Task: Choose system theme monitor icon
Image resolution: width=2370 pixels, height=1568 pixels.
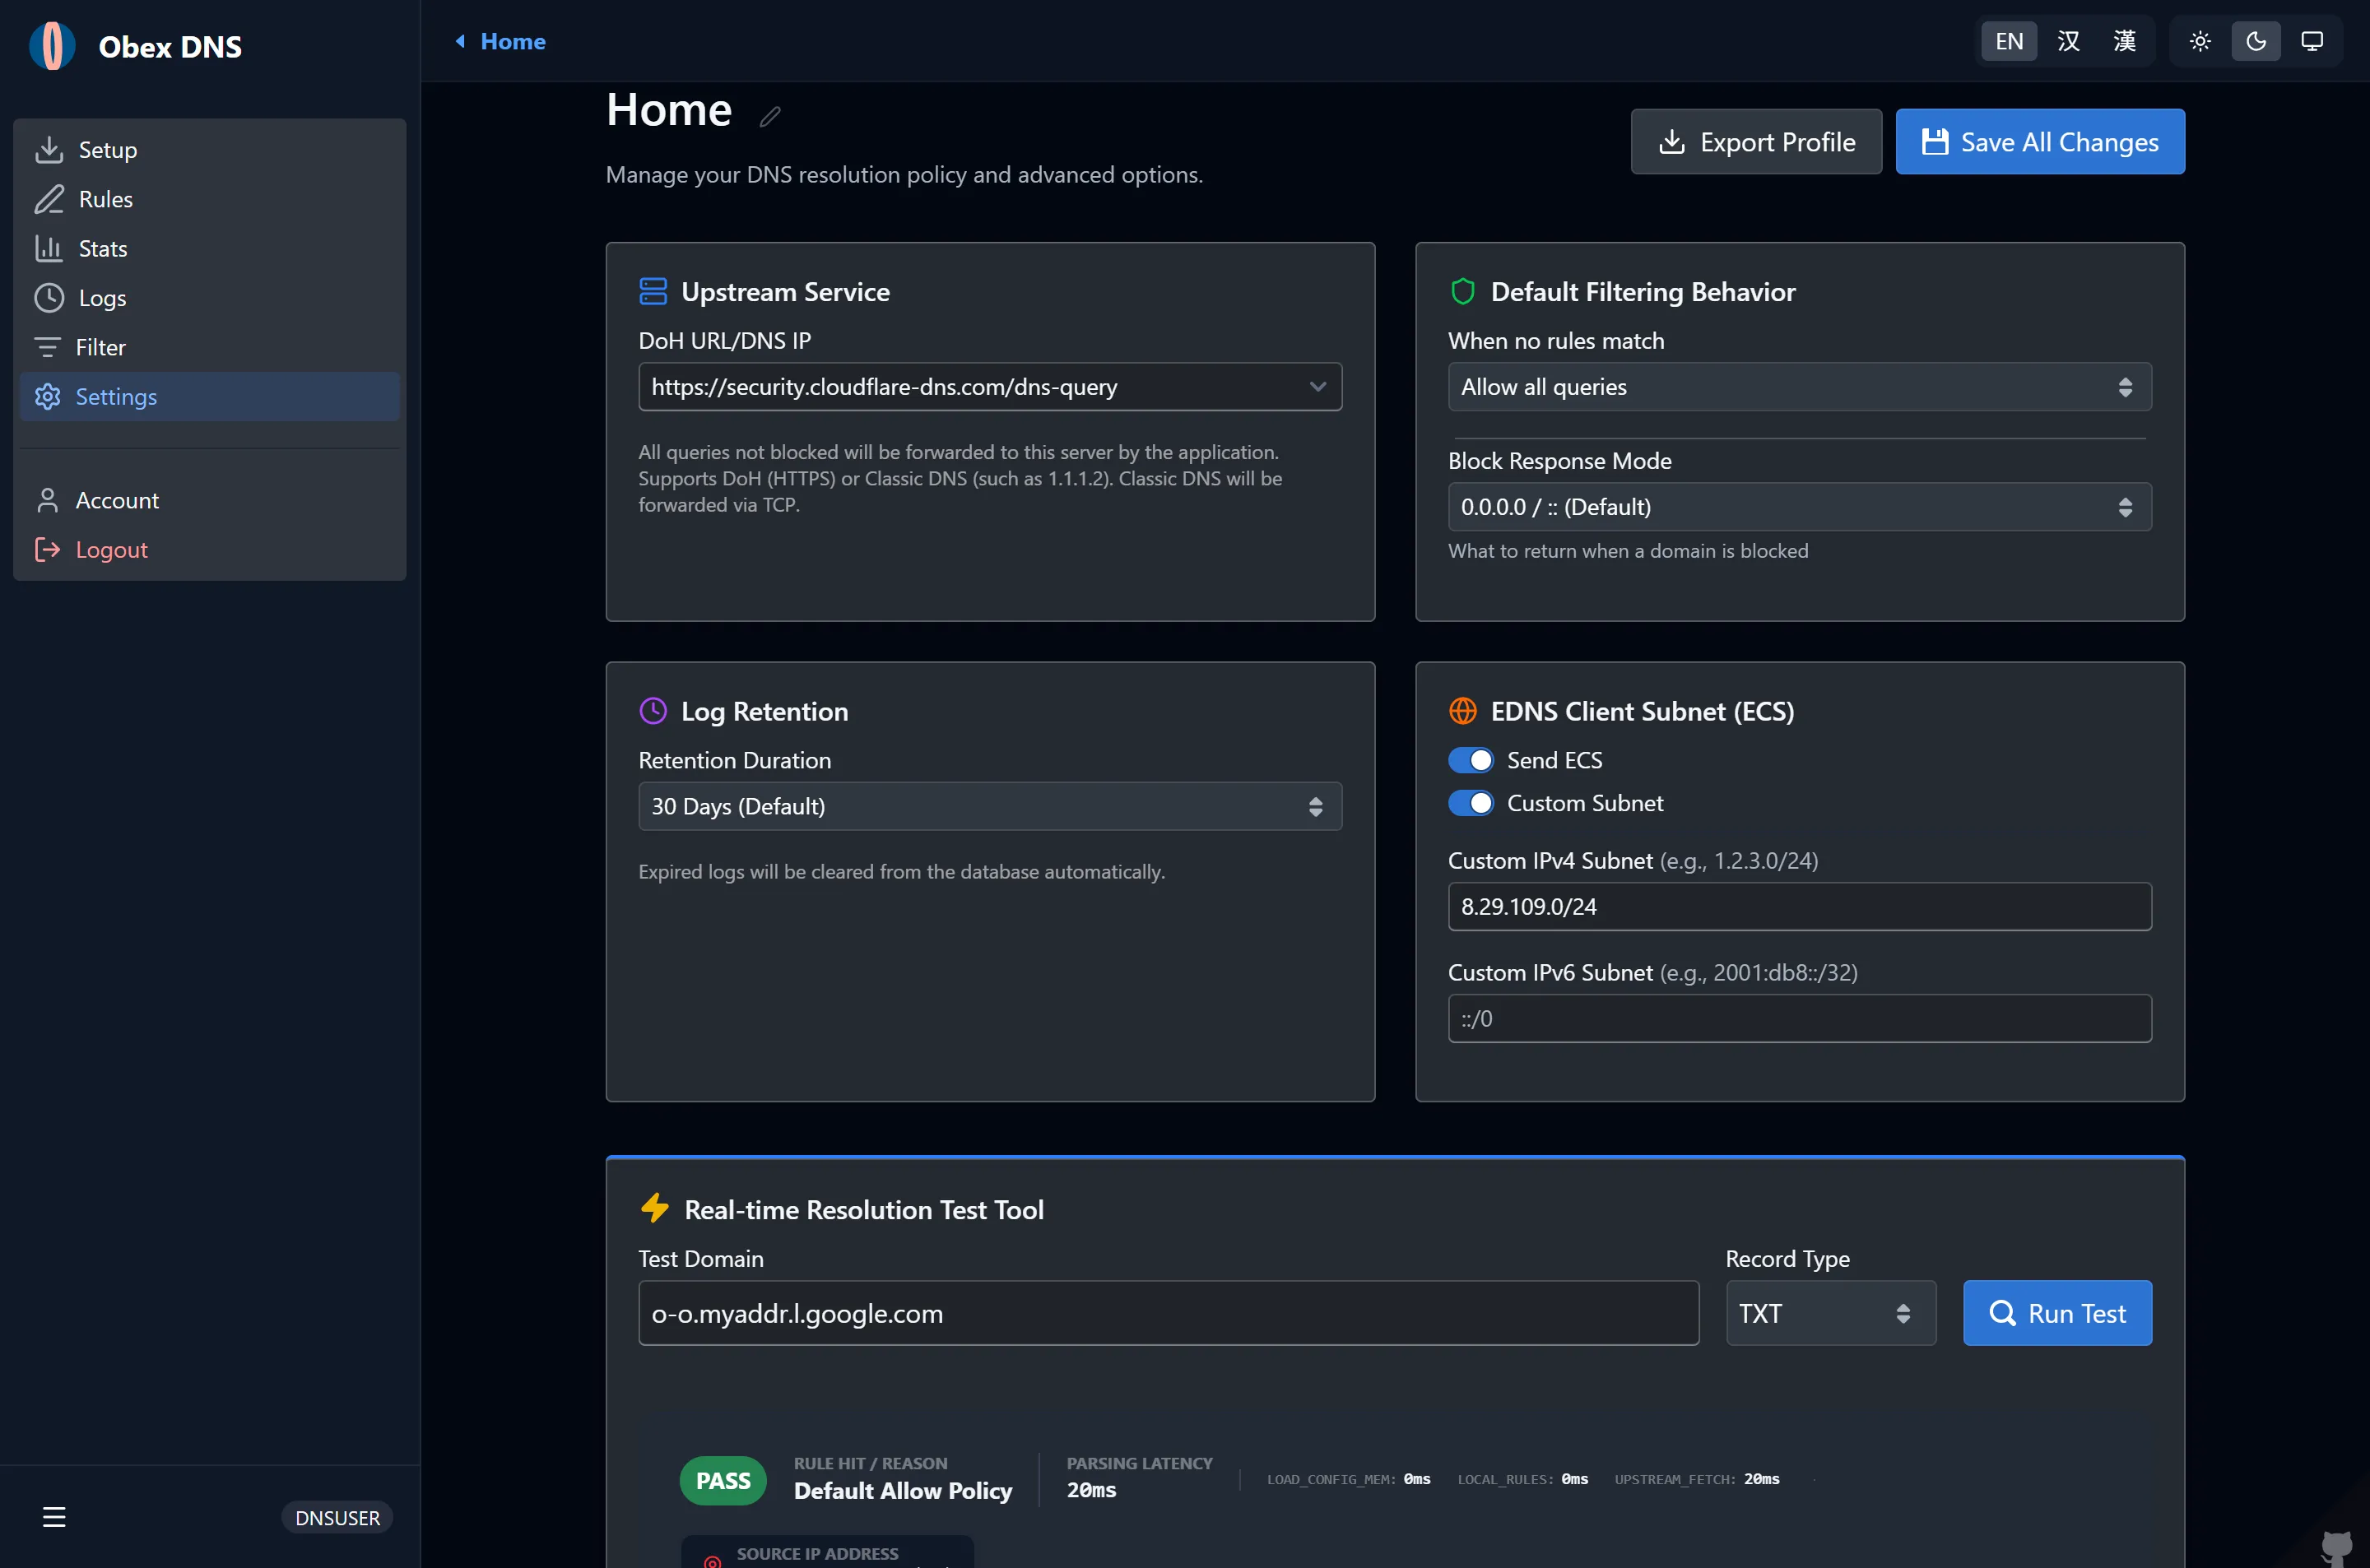Action: click(2312, 41)
